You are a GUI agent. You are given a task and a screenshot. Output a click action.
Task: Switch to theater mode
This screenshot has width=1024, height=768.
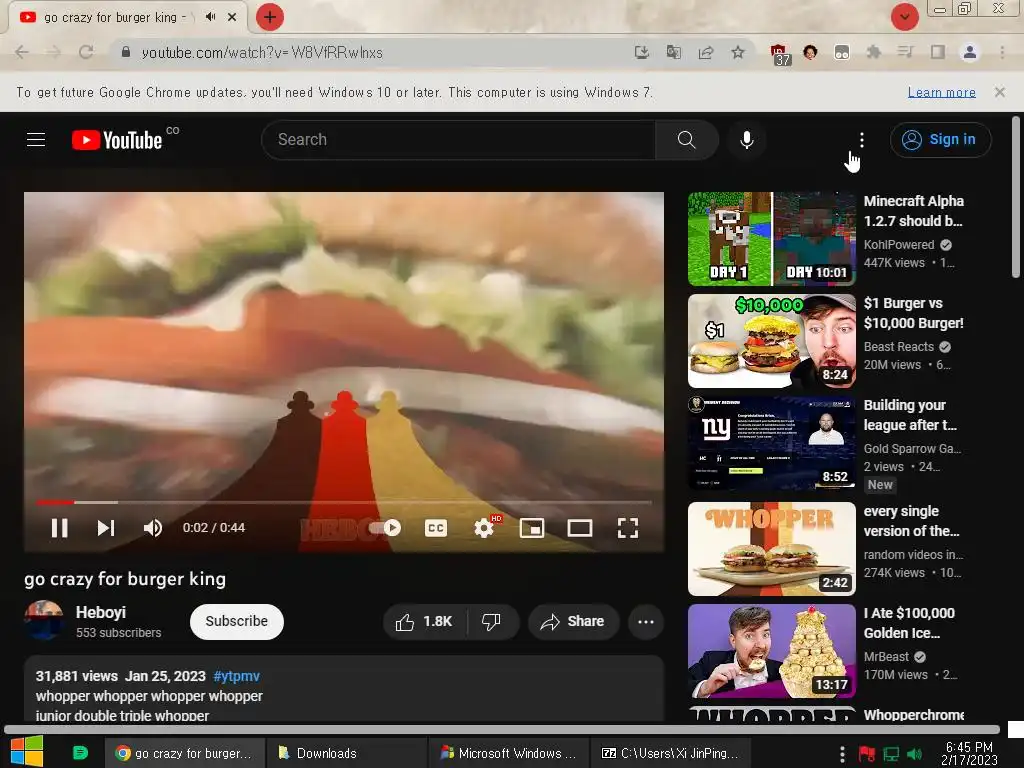pos(579,528)
